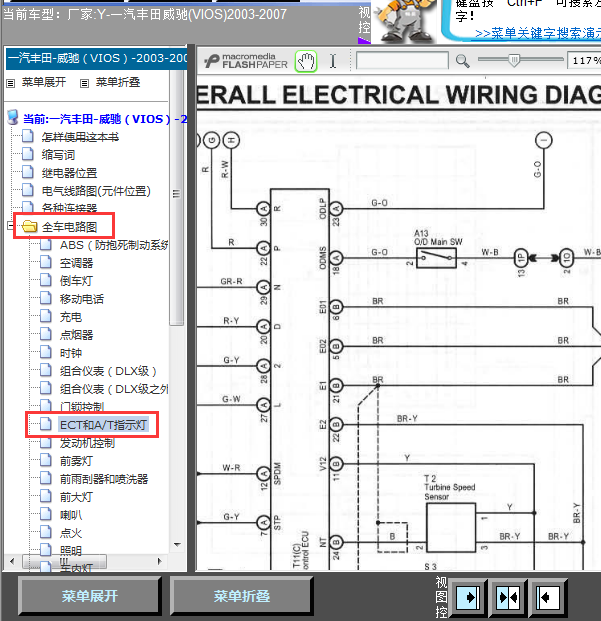Collapse the 全车电路图 tree folder

tap(10, 226)
